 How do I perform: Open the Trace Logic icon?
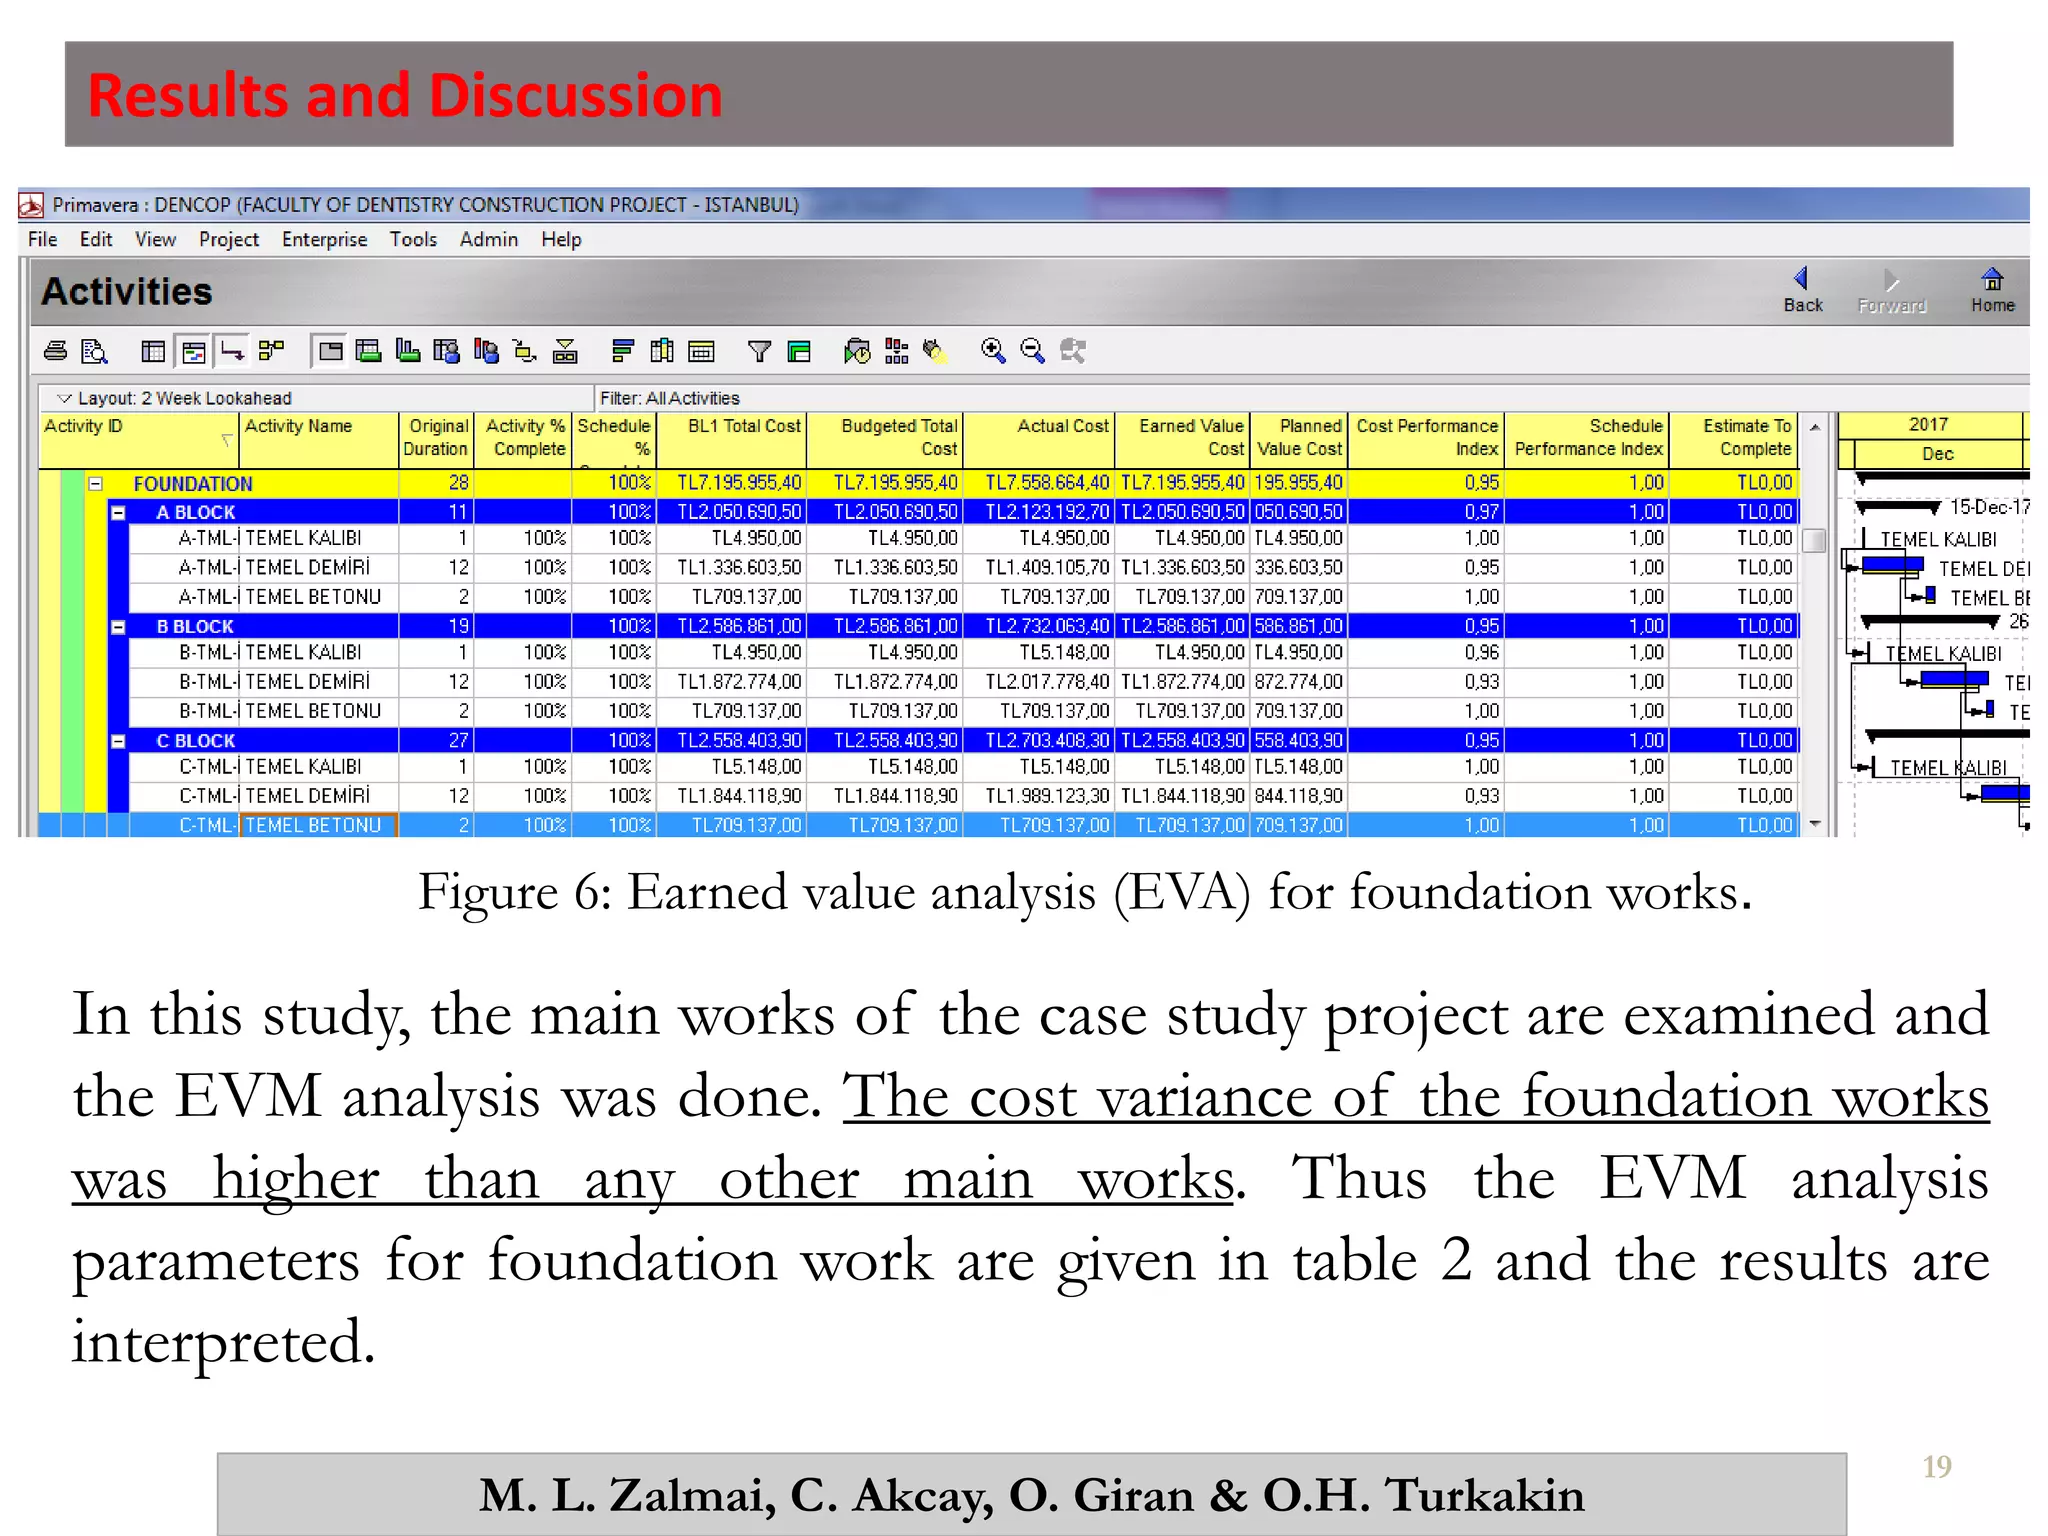point(525,351)
